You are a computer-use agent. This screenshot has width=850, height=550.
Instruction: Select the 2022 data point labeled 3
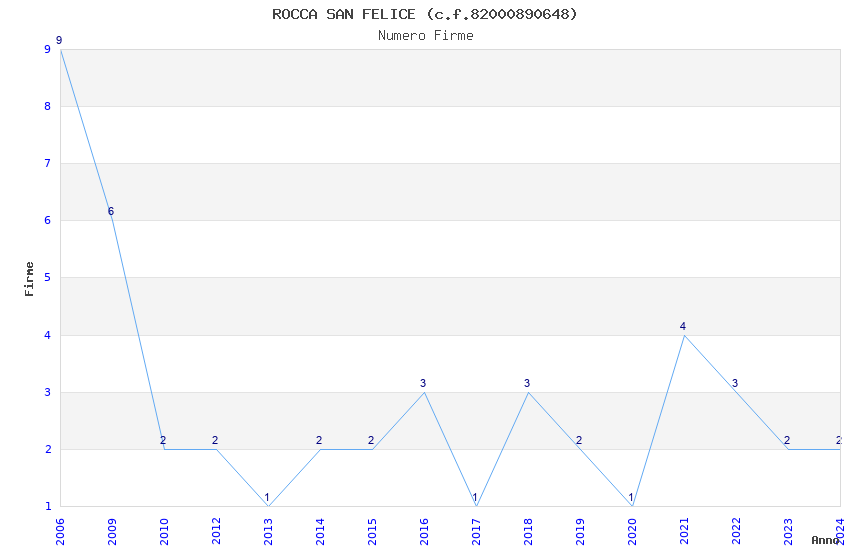[736, 384]
